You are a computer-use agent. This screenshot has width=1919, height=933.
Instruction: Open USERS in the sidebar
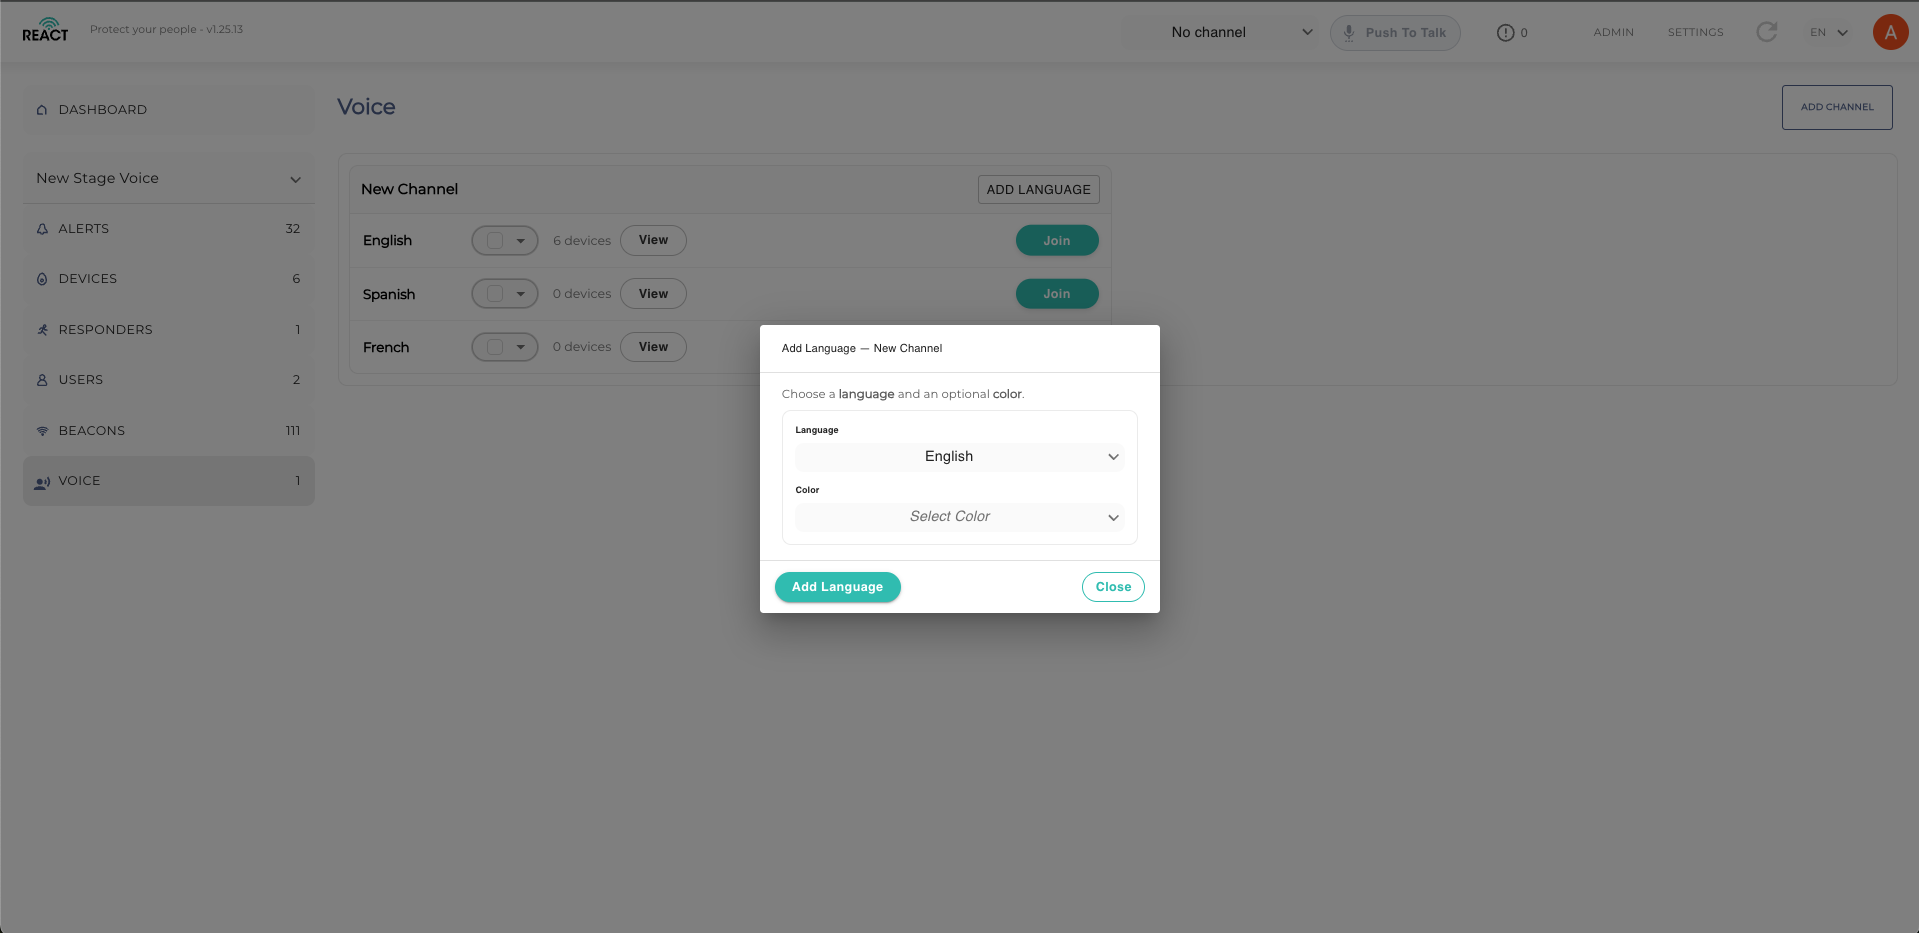[x=169, y=380]
